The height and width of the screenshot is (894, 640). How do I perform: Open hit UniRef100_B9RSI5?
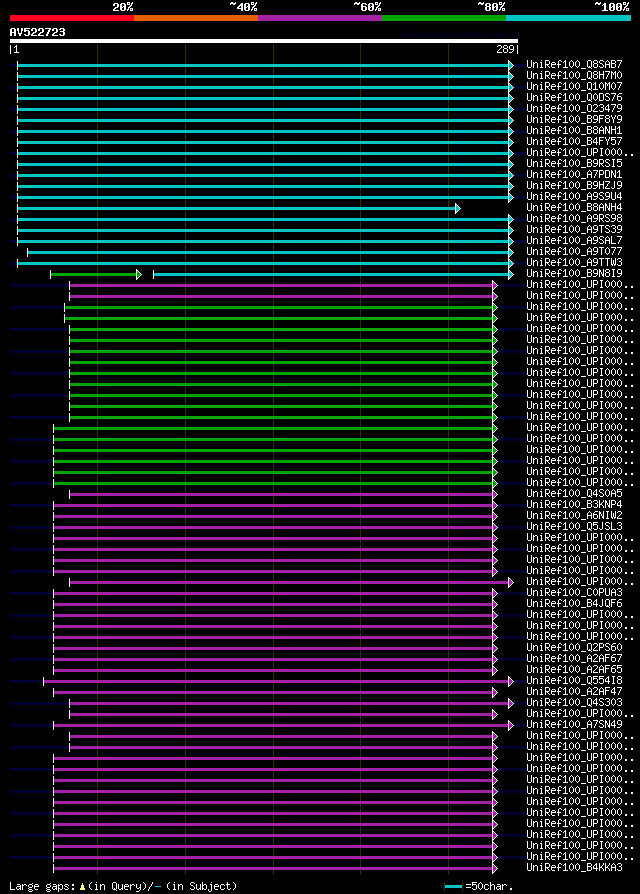[574, 164]
